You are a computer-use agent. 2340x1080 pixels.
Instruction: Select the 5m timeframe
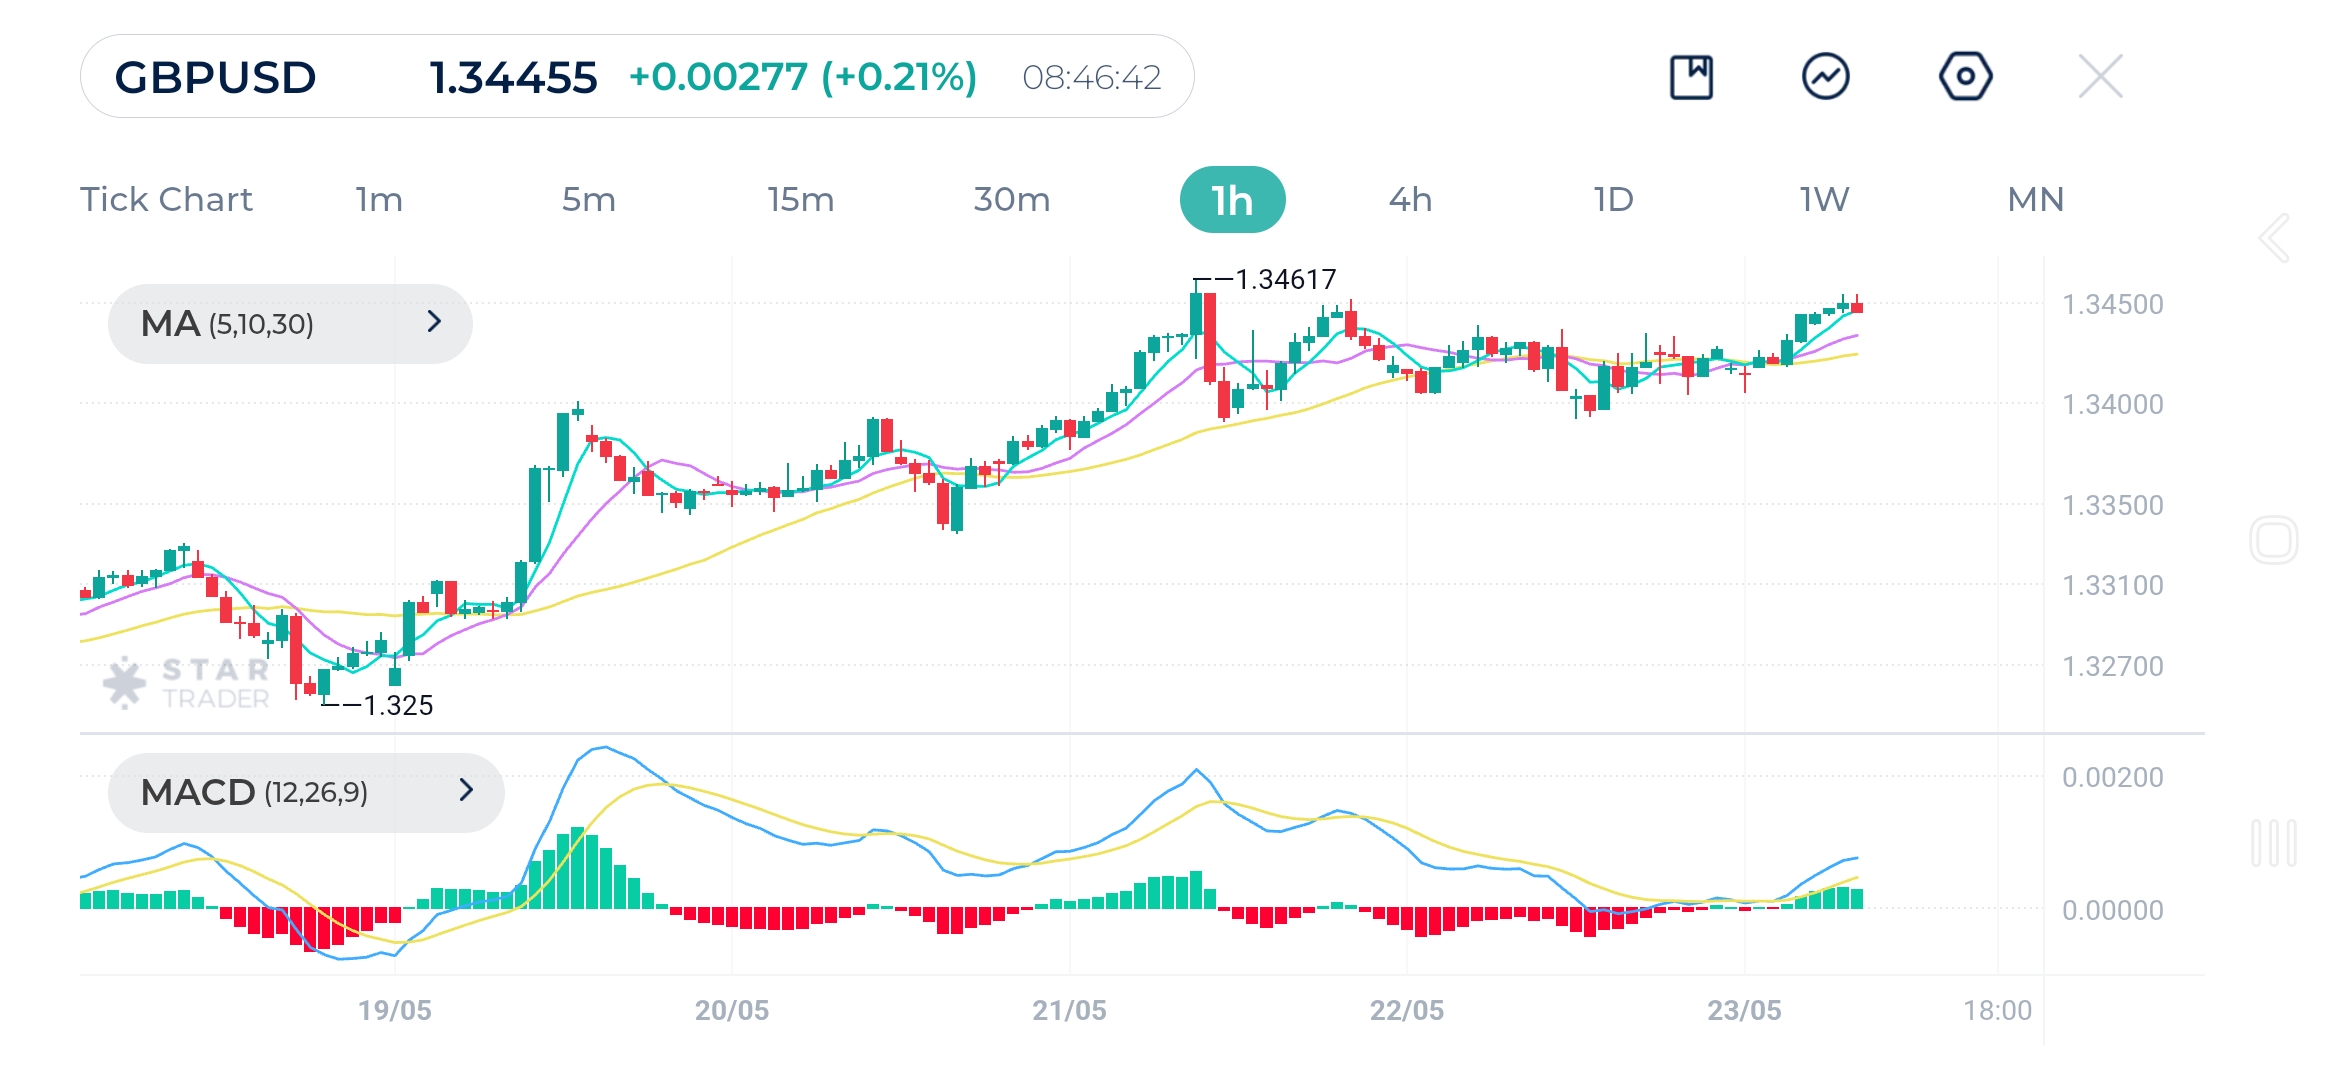tap(588, 200)
